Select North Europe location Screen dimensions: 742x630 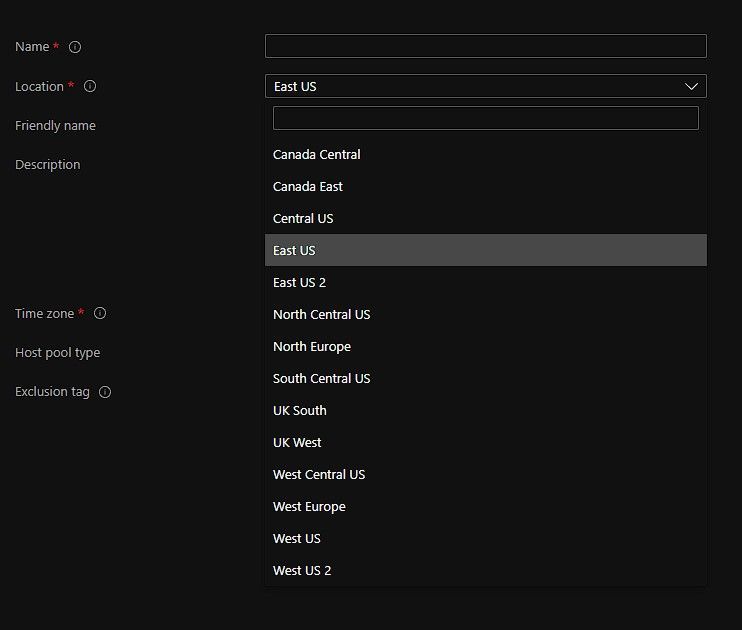(x=312, y=347)
